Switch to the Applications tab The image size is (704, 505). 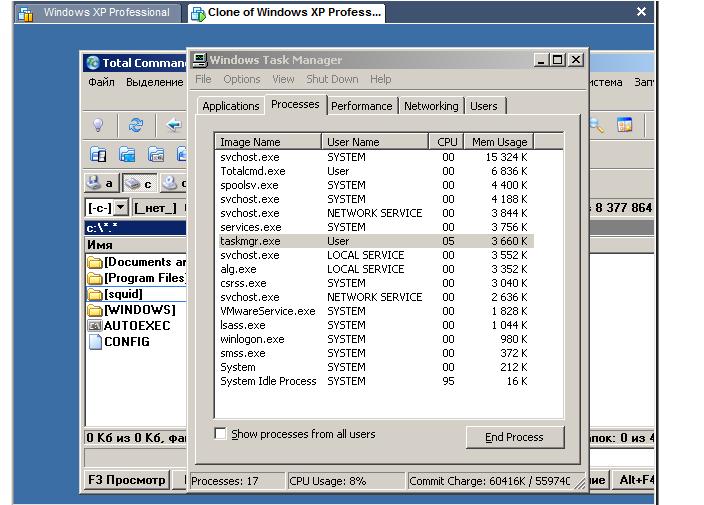click(230, 106)
